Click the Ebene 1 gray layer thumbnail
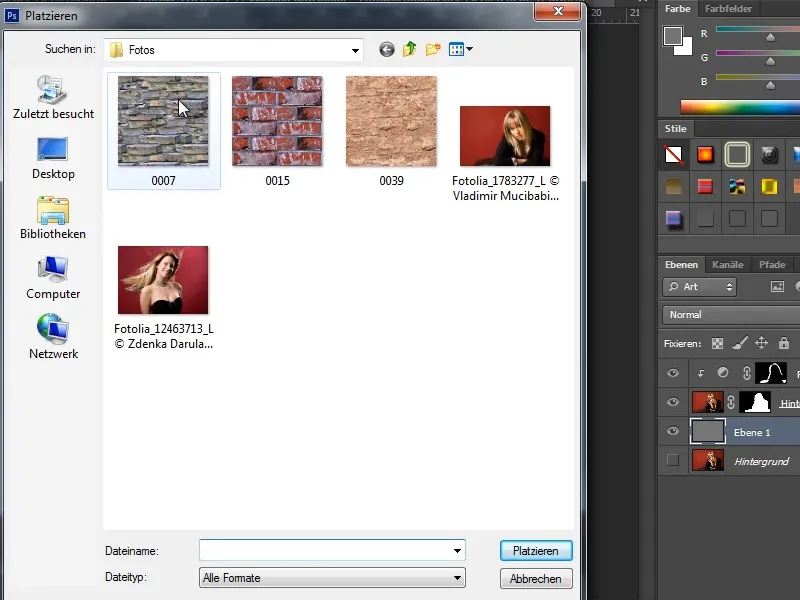This screenshot has height=600, width=800. [x=708, y=432]
